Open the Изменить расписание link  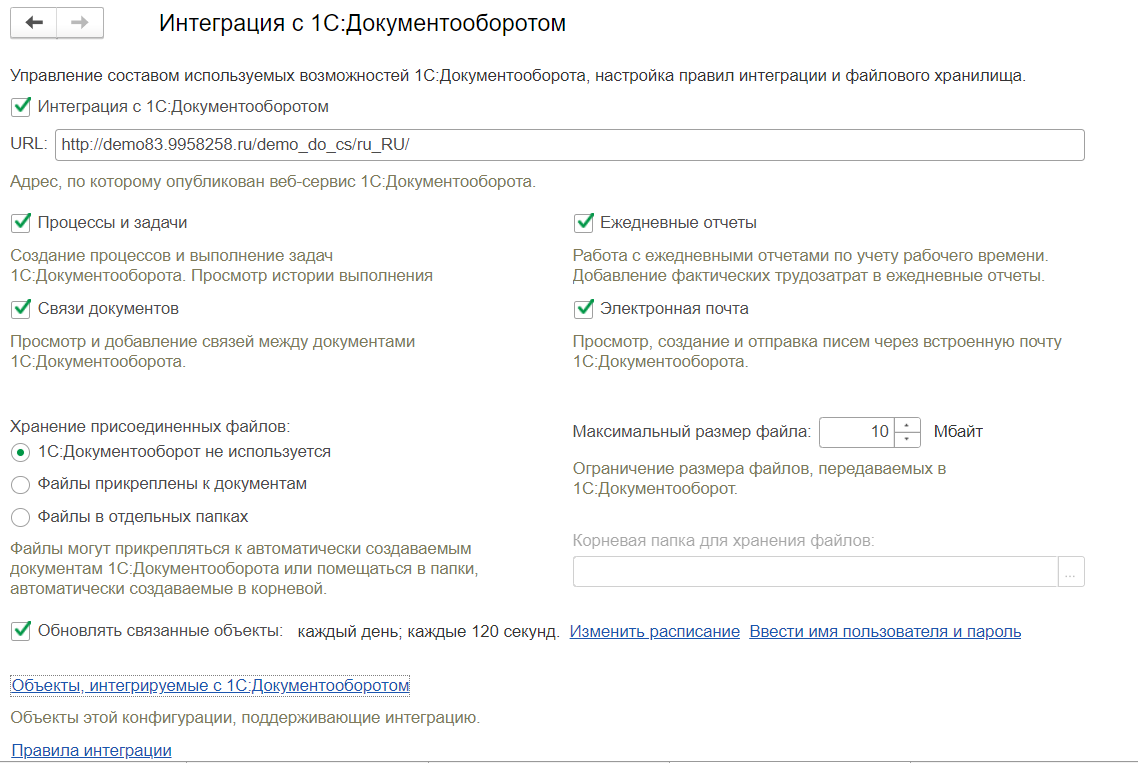pos(655,632)
